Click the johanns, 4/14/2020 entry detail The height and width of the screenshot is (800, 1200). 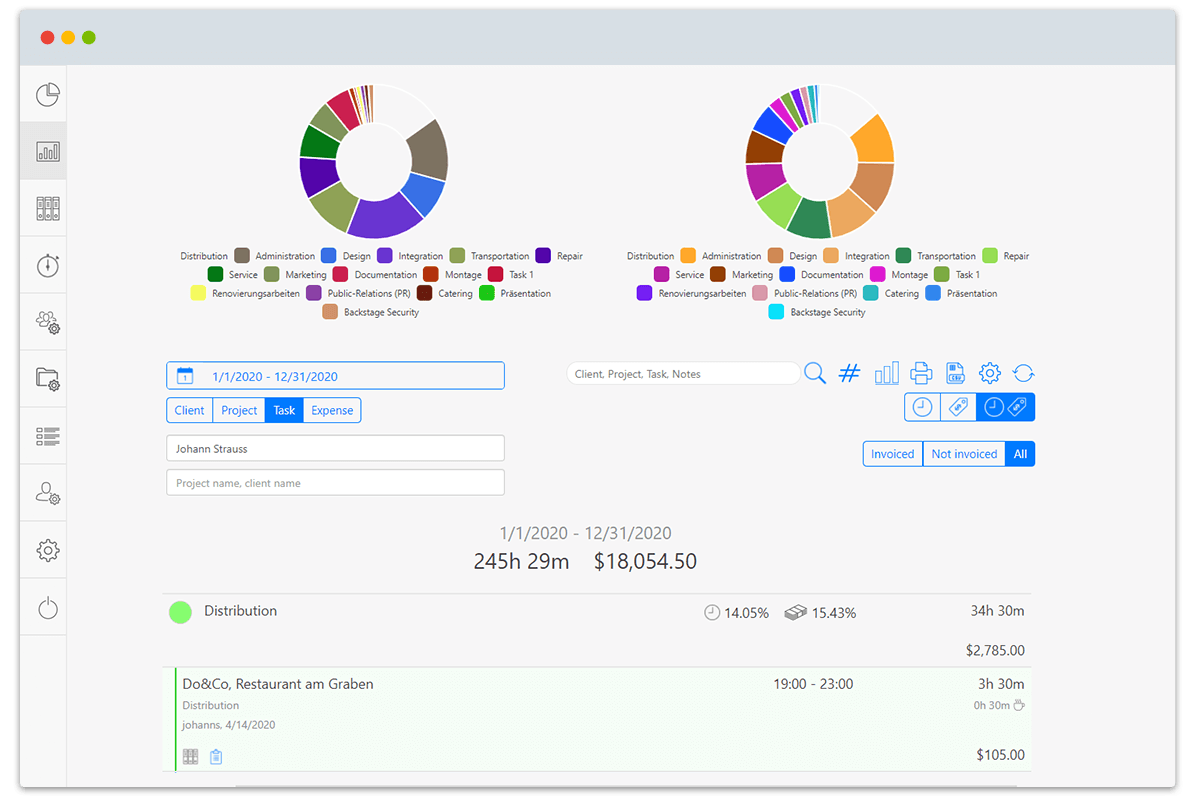[x=228, y=725]
